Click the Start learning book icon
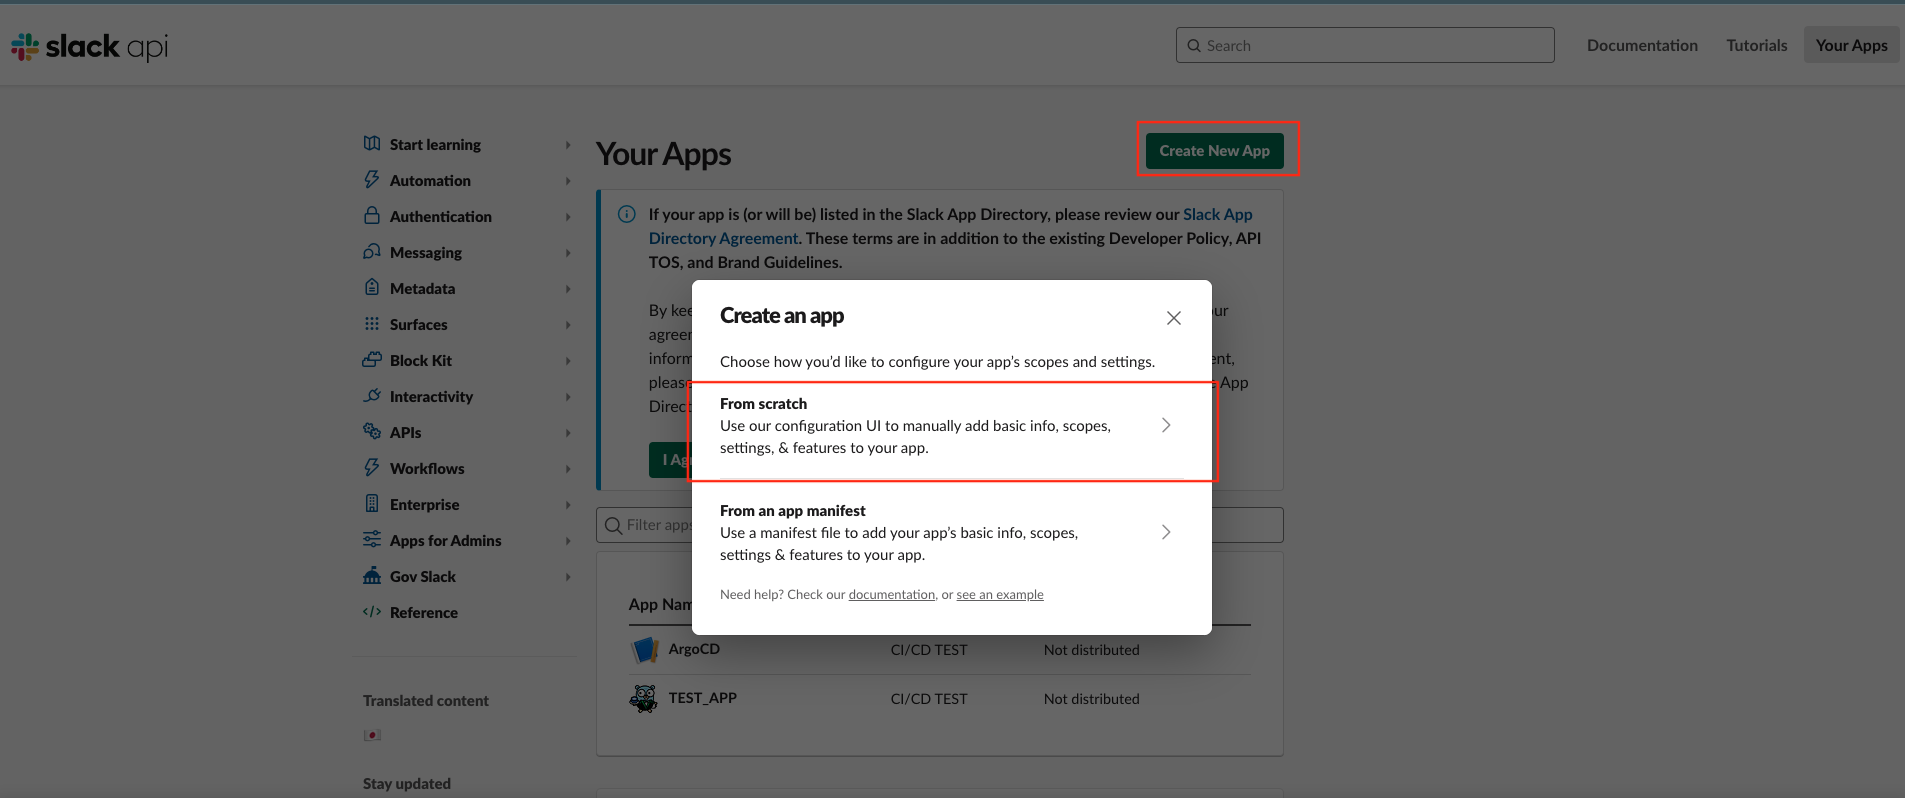1905x798 pixels. [x=372, y=144]
